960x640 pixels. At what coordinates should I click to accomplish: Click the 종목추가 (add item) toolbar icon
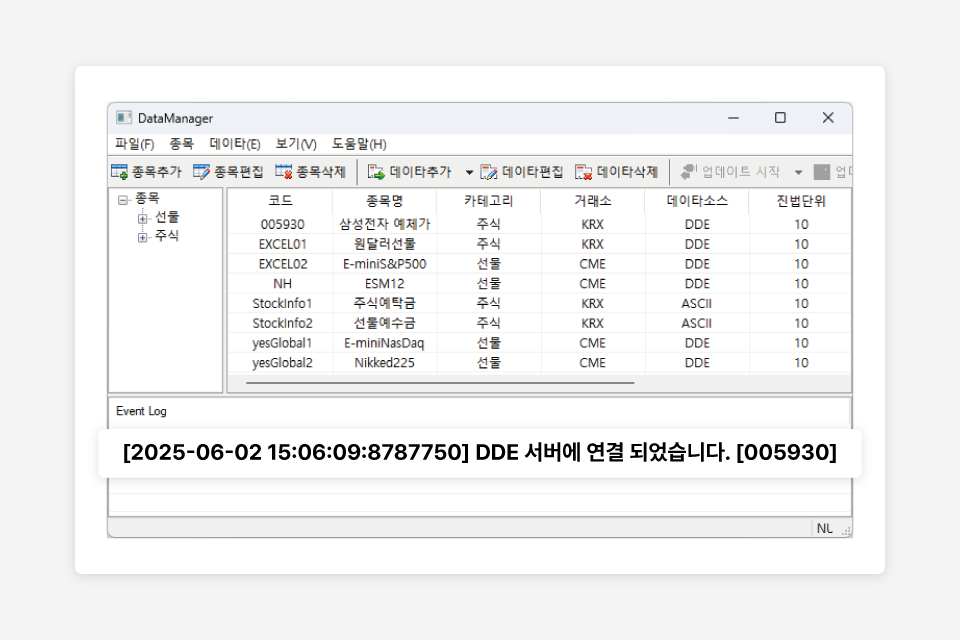point(120,172)
